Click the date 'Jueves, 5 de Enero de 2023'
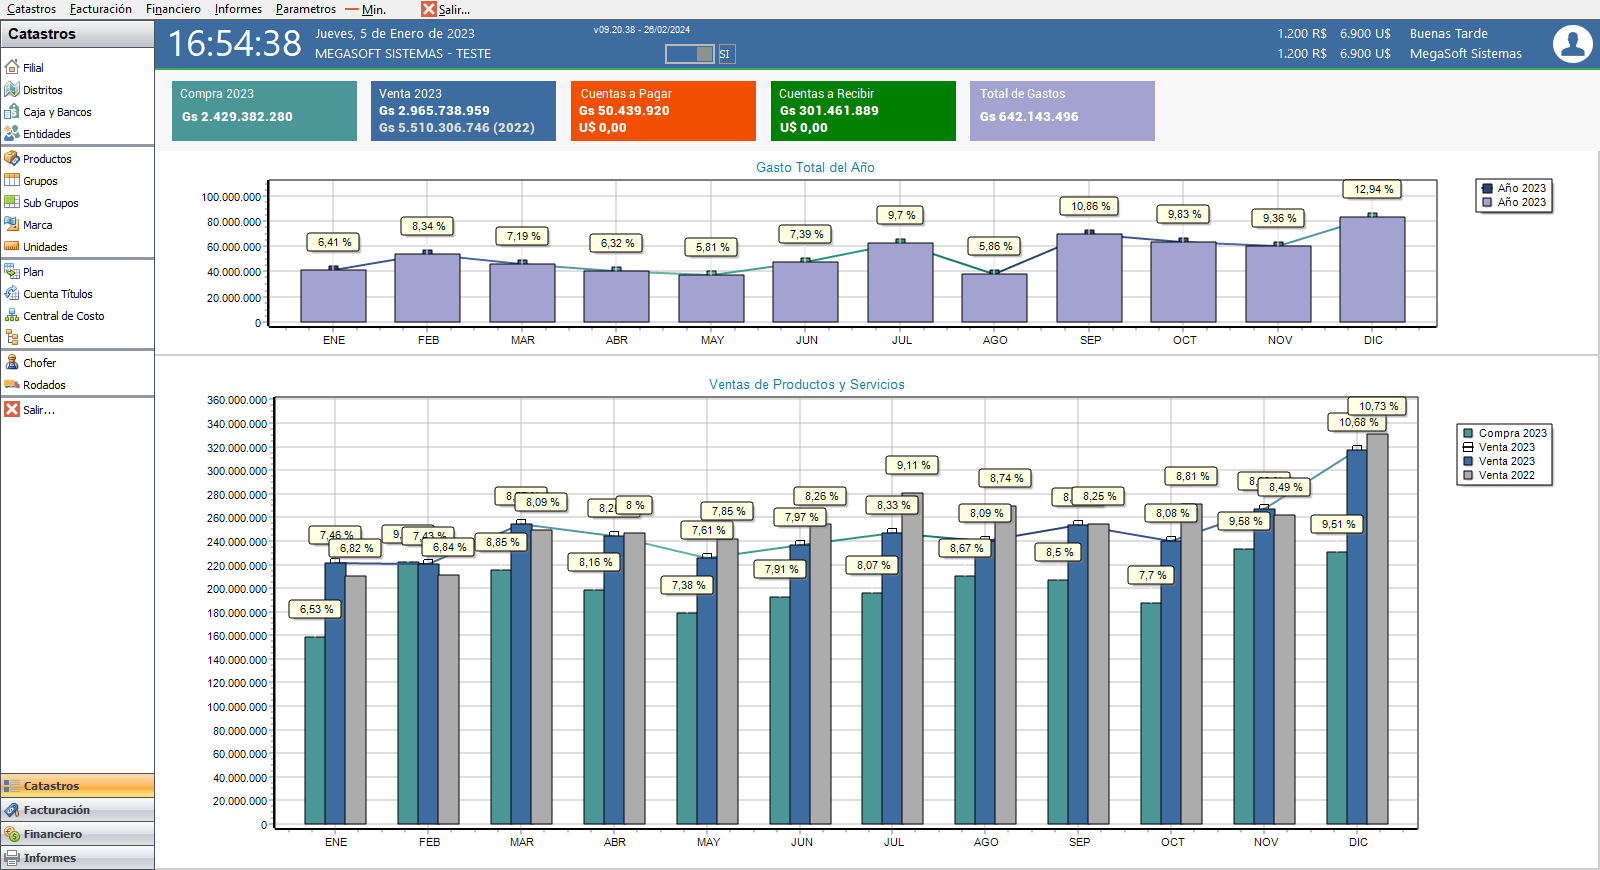This screenshot has height=870, width=1600. [x=395, y=34]
